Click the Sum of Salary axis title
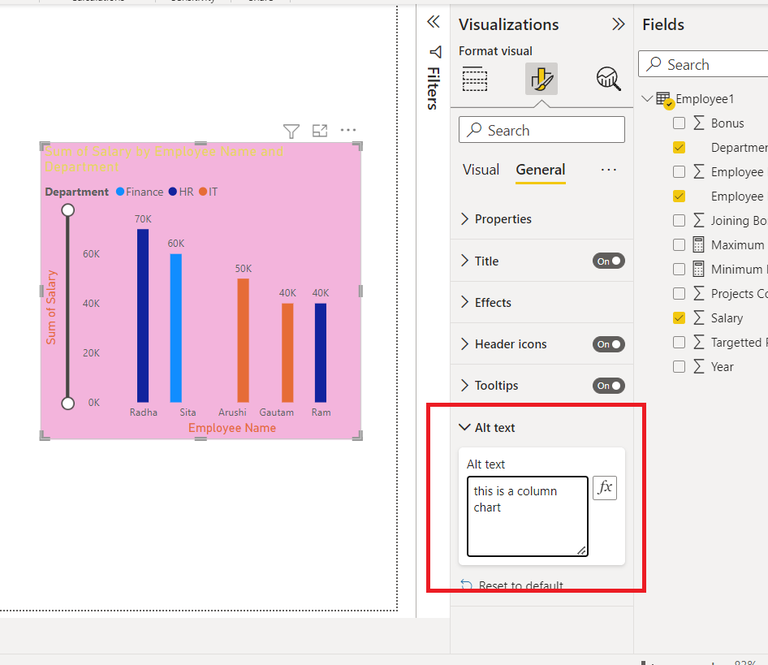This screenshot has height=665, width=768. coord(51,308)
